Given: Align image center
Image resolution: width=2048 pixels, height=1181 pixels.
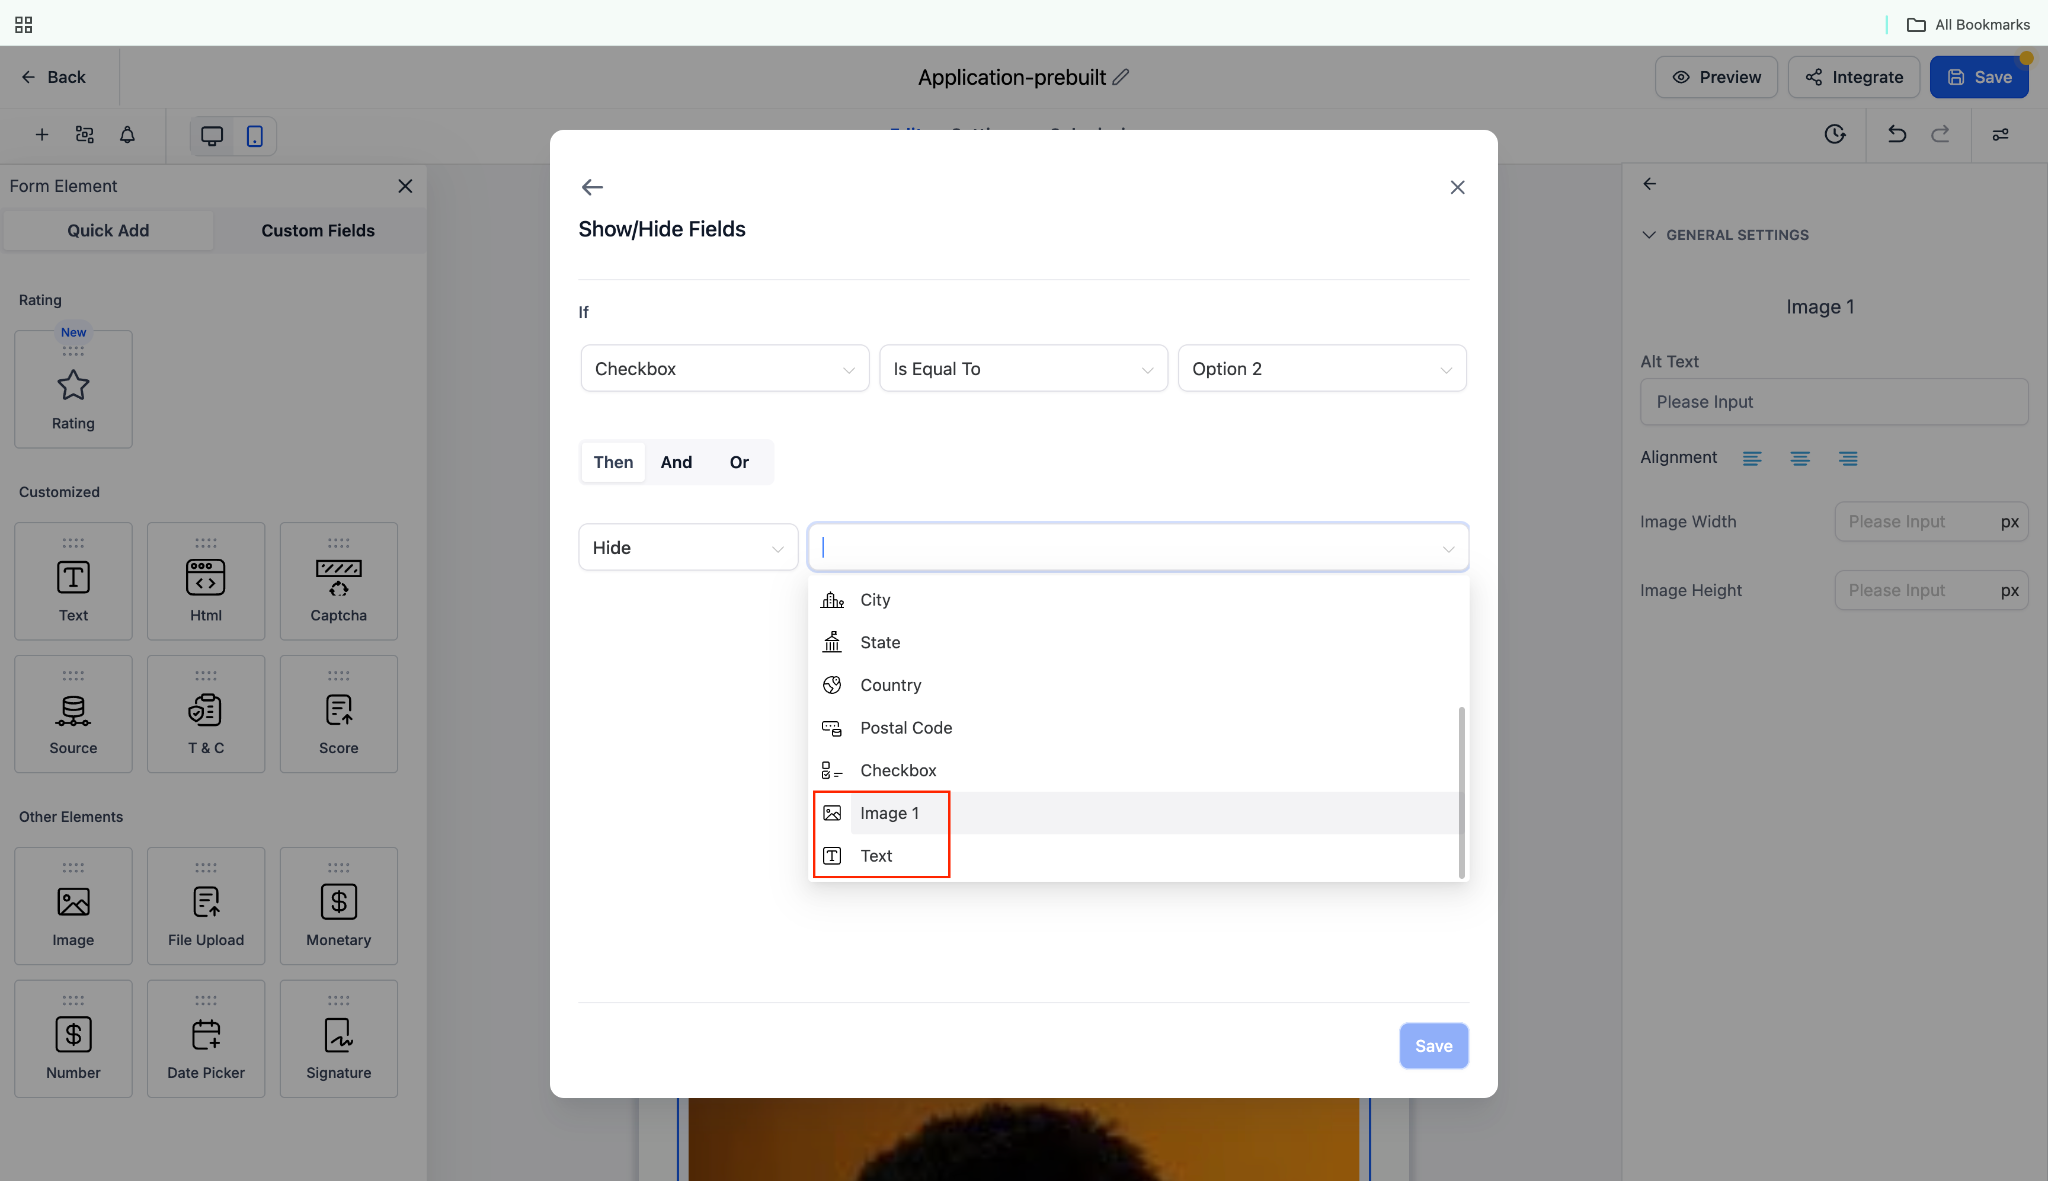Looking at the screenshot, I should point(1800,458).
